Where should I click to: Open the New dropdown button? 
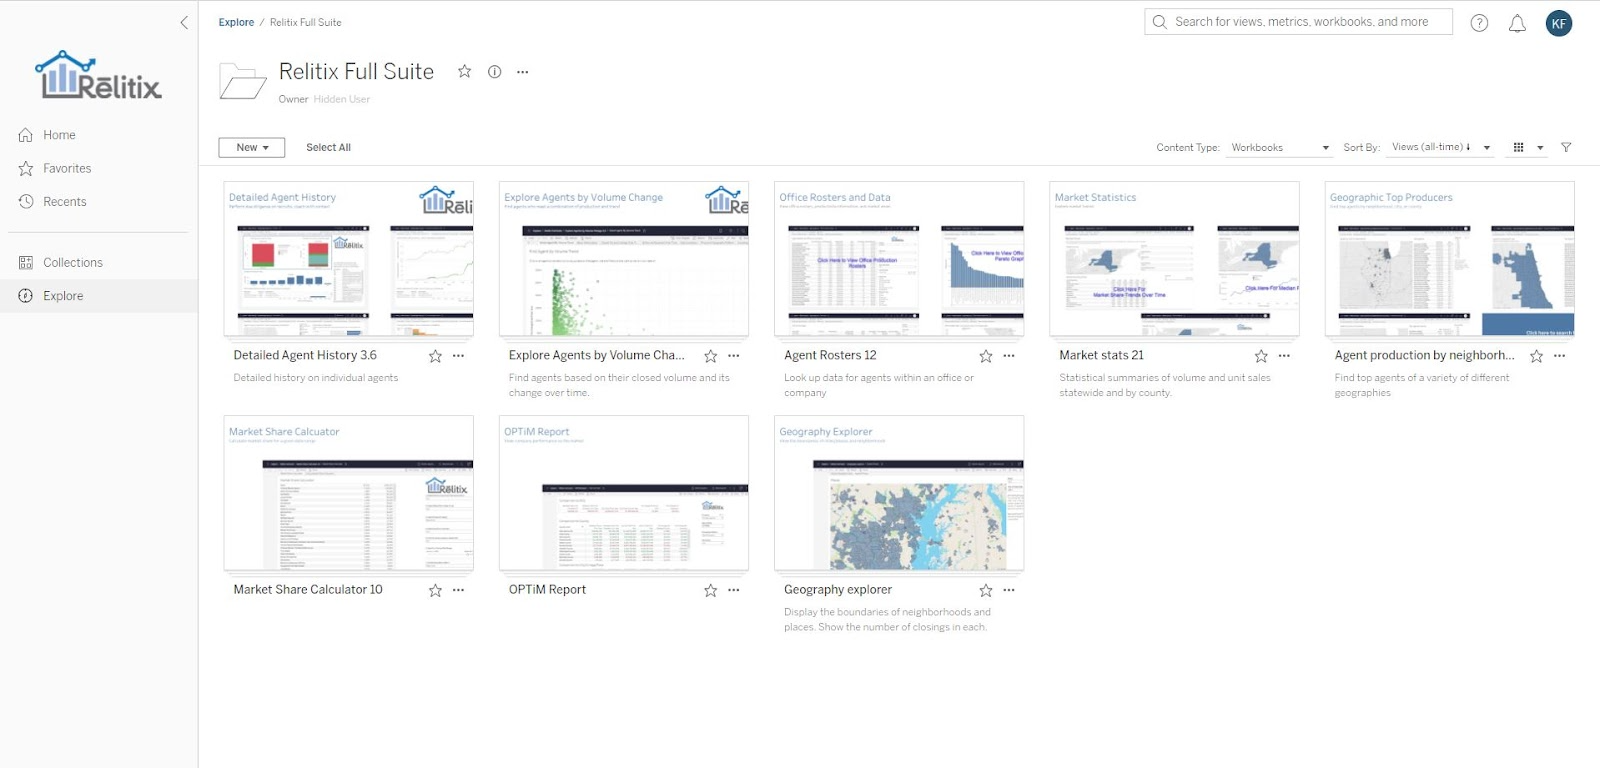[x=252, y=147]
